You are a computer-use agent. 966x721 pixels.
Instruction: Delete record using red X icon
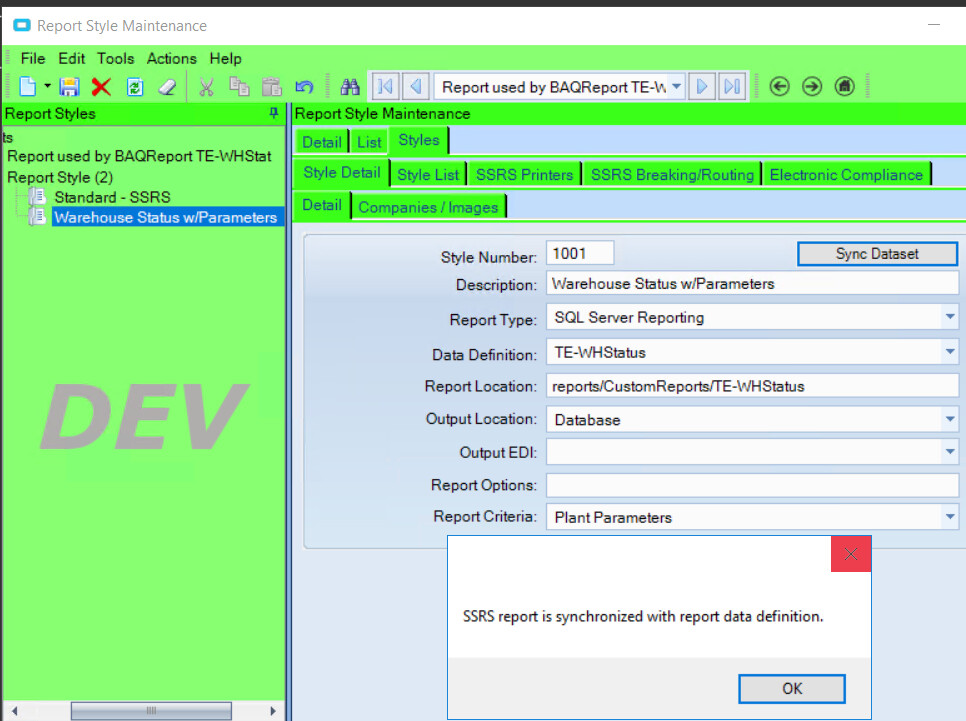101,87
